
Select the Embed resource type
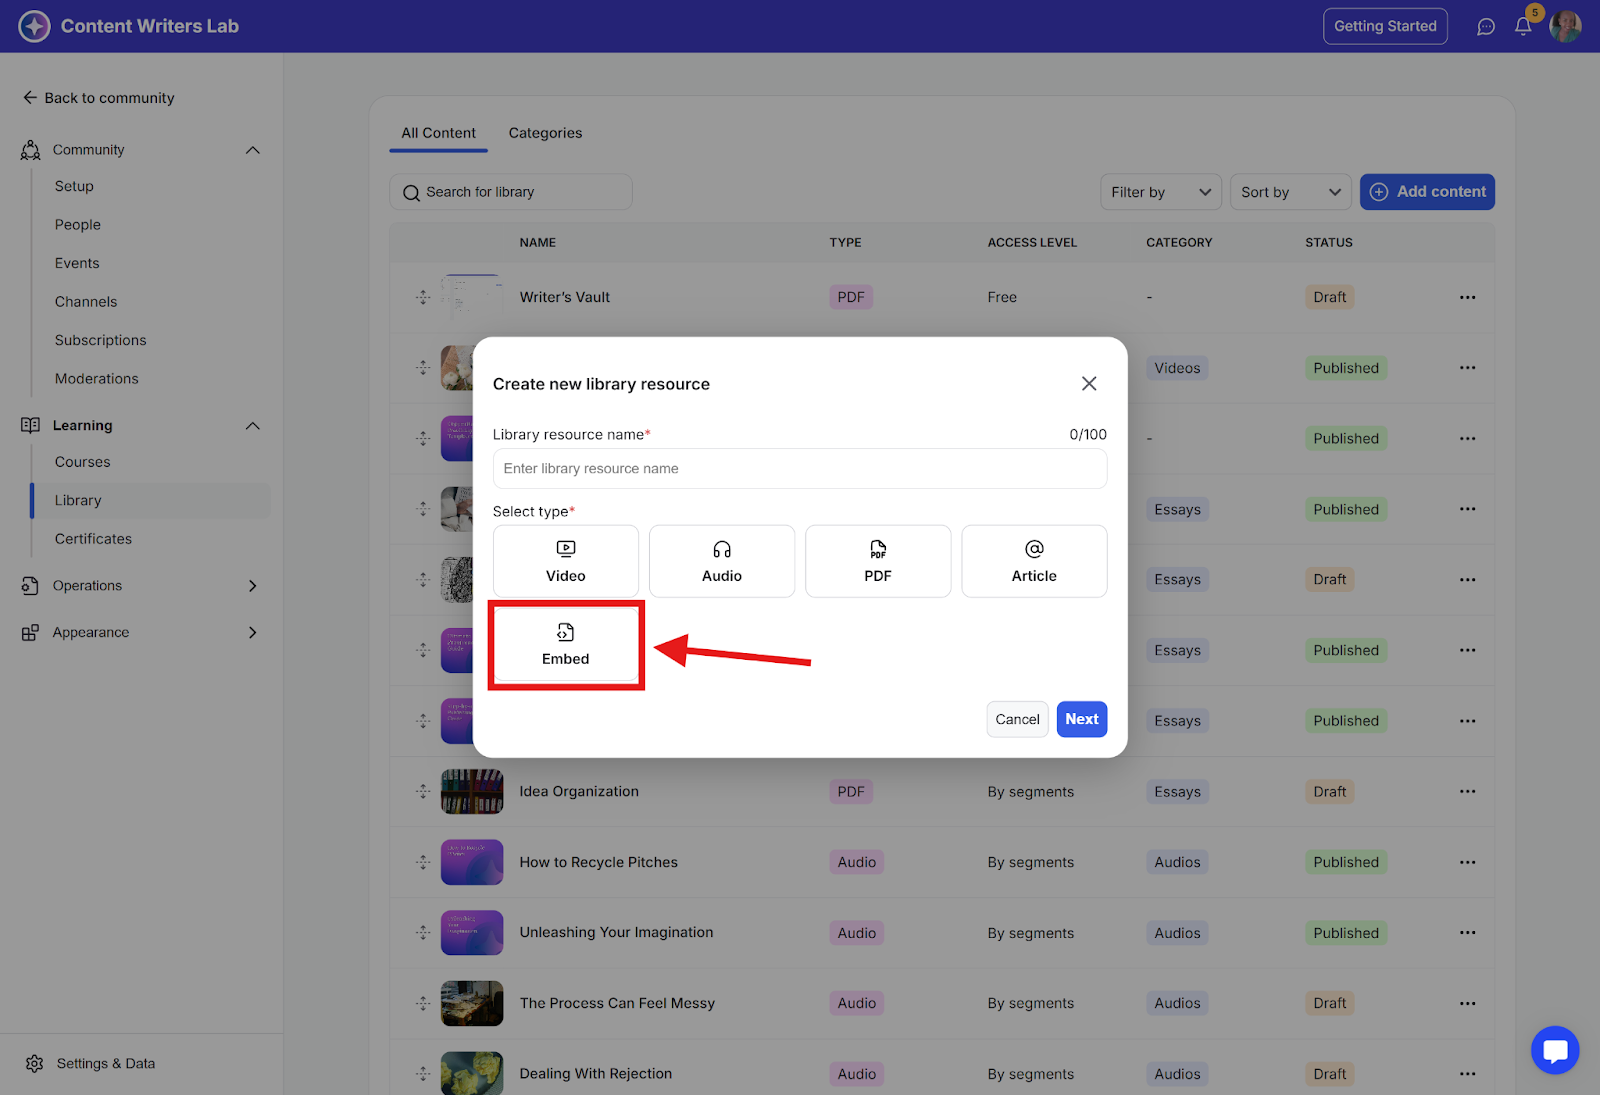click(566, 645)
